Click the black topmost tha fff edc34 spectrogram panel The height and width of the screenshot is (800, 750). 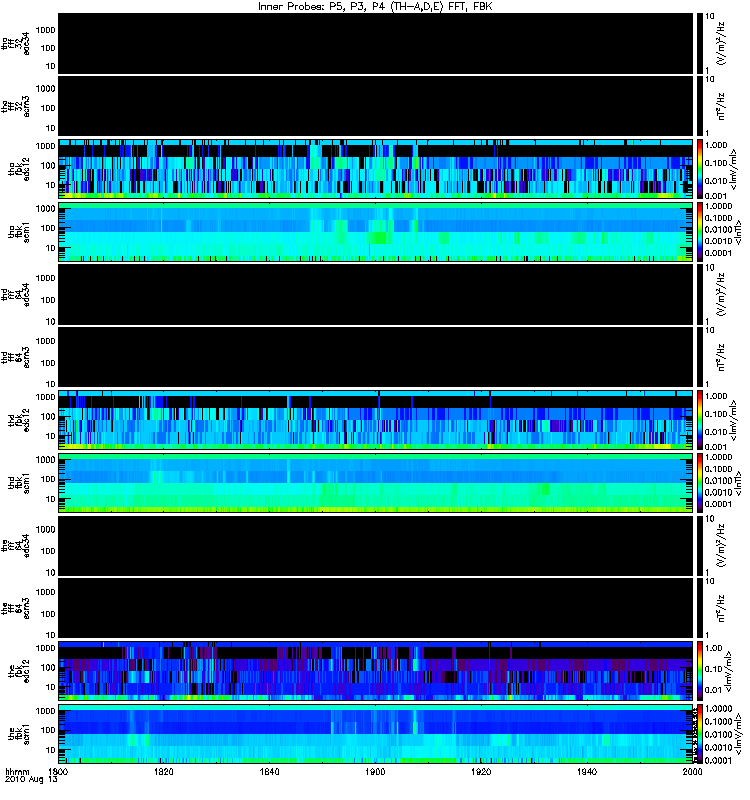[x=376, y=43]
